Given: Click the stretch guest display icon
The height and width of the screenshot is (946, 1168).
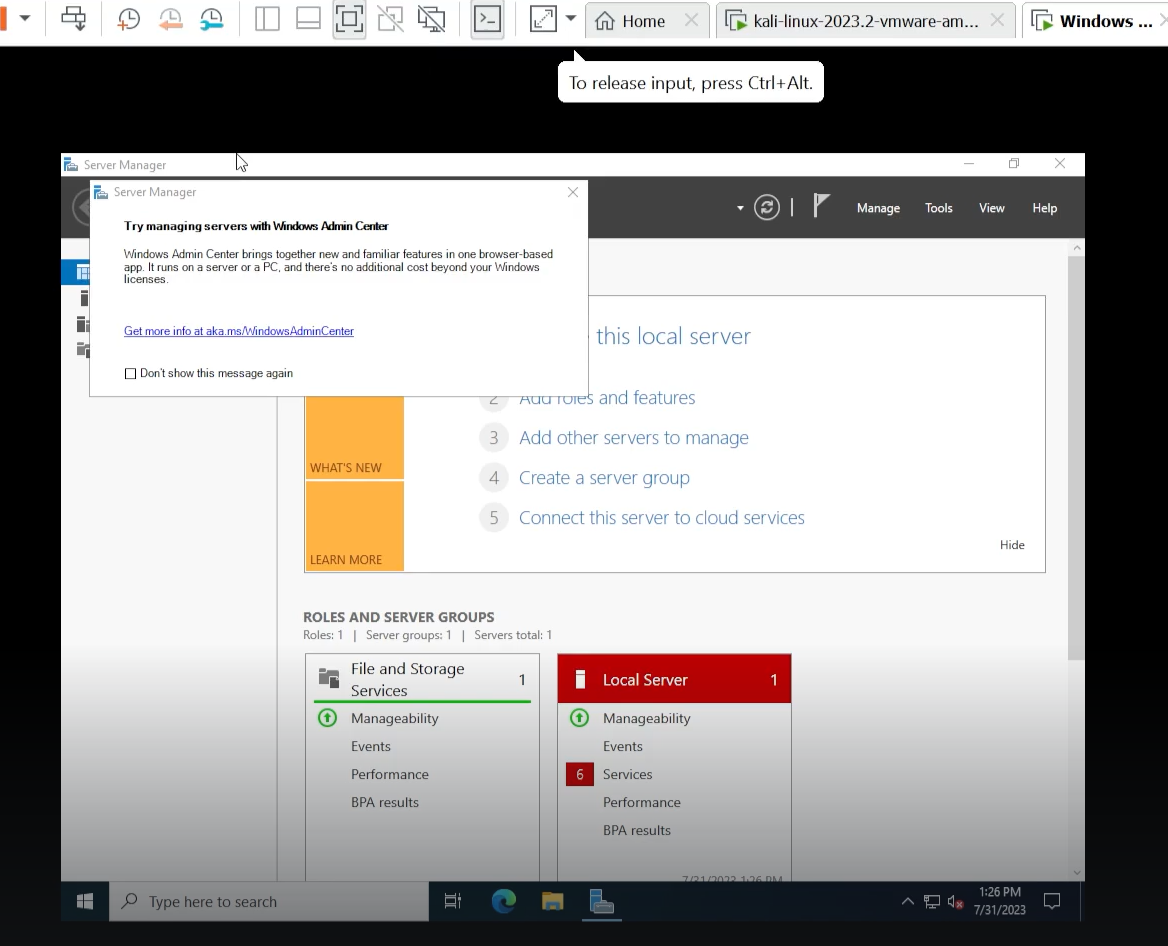Looking at the screenshot, I should (543, 19).
